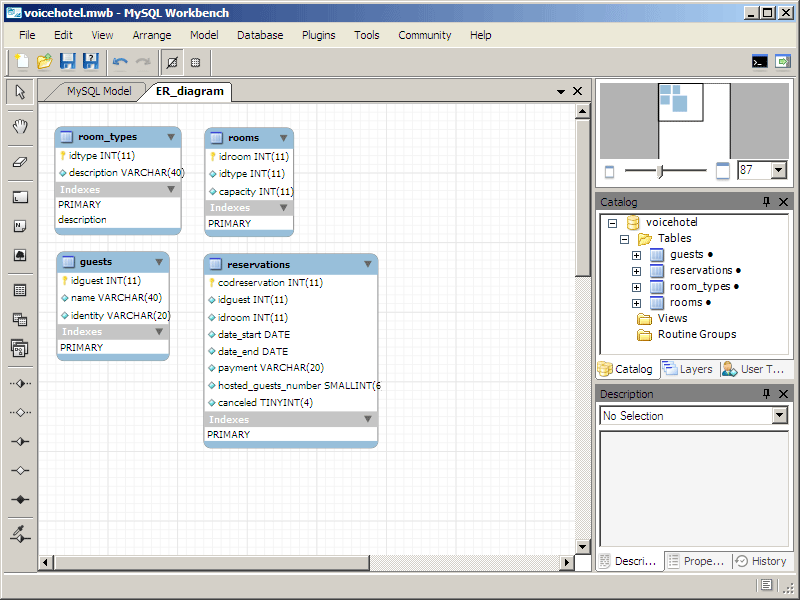Expand the reservations table in Catalog
800x600 pixels.
[x=636, y=271]
